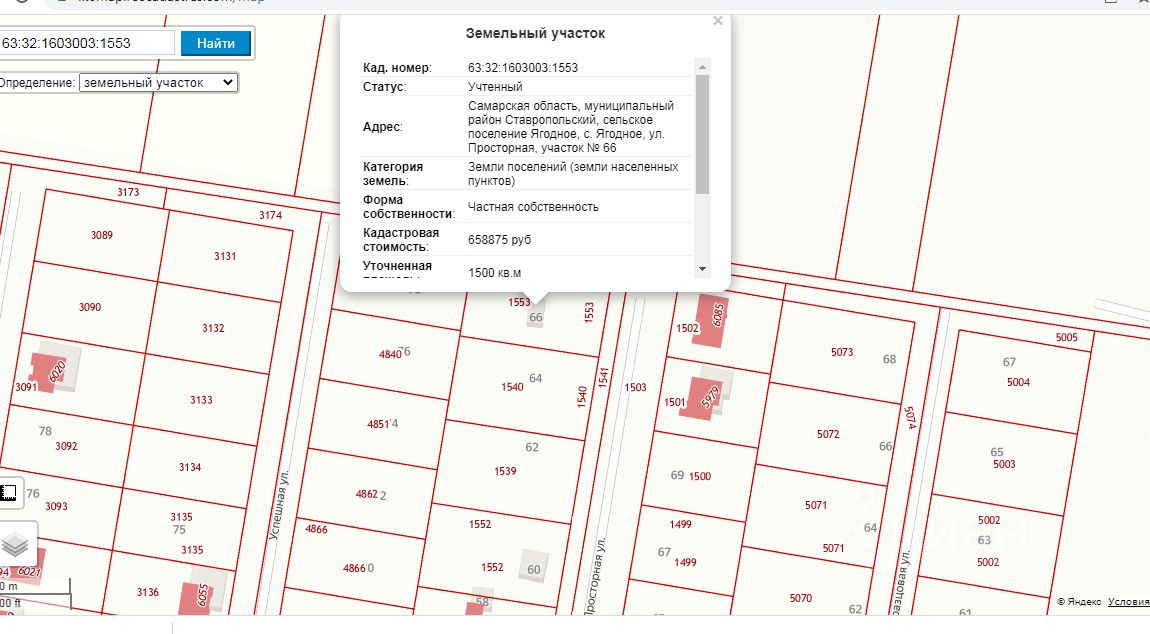Select parcel 5072 on the map
This screenshot has height=634, width=1150.
click(x=828, y=434)
